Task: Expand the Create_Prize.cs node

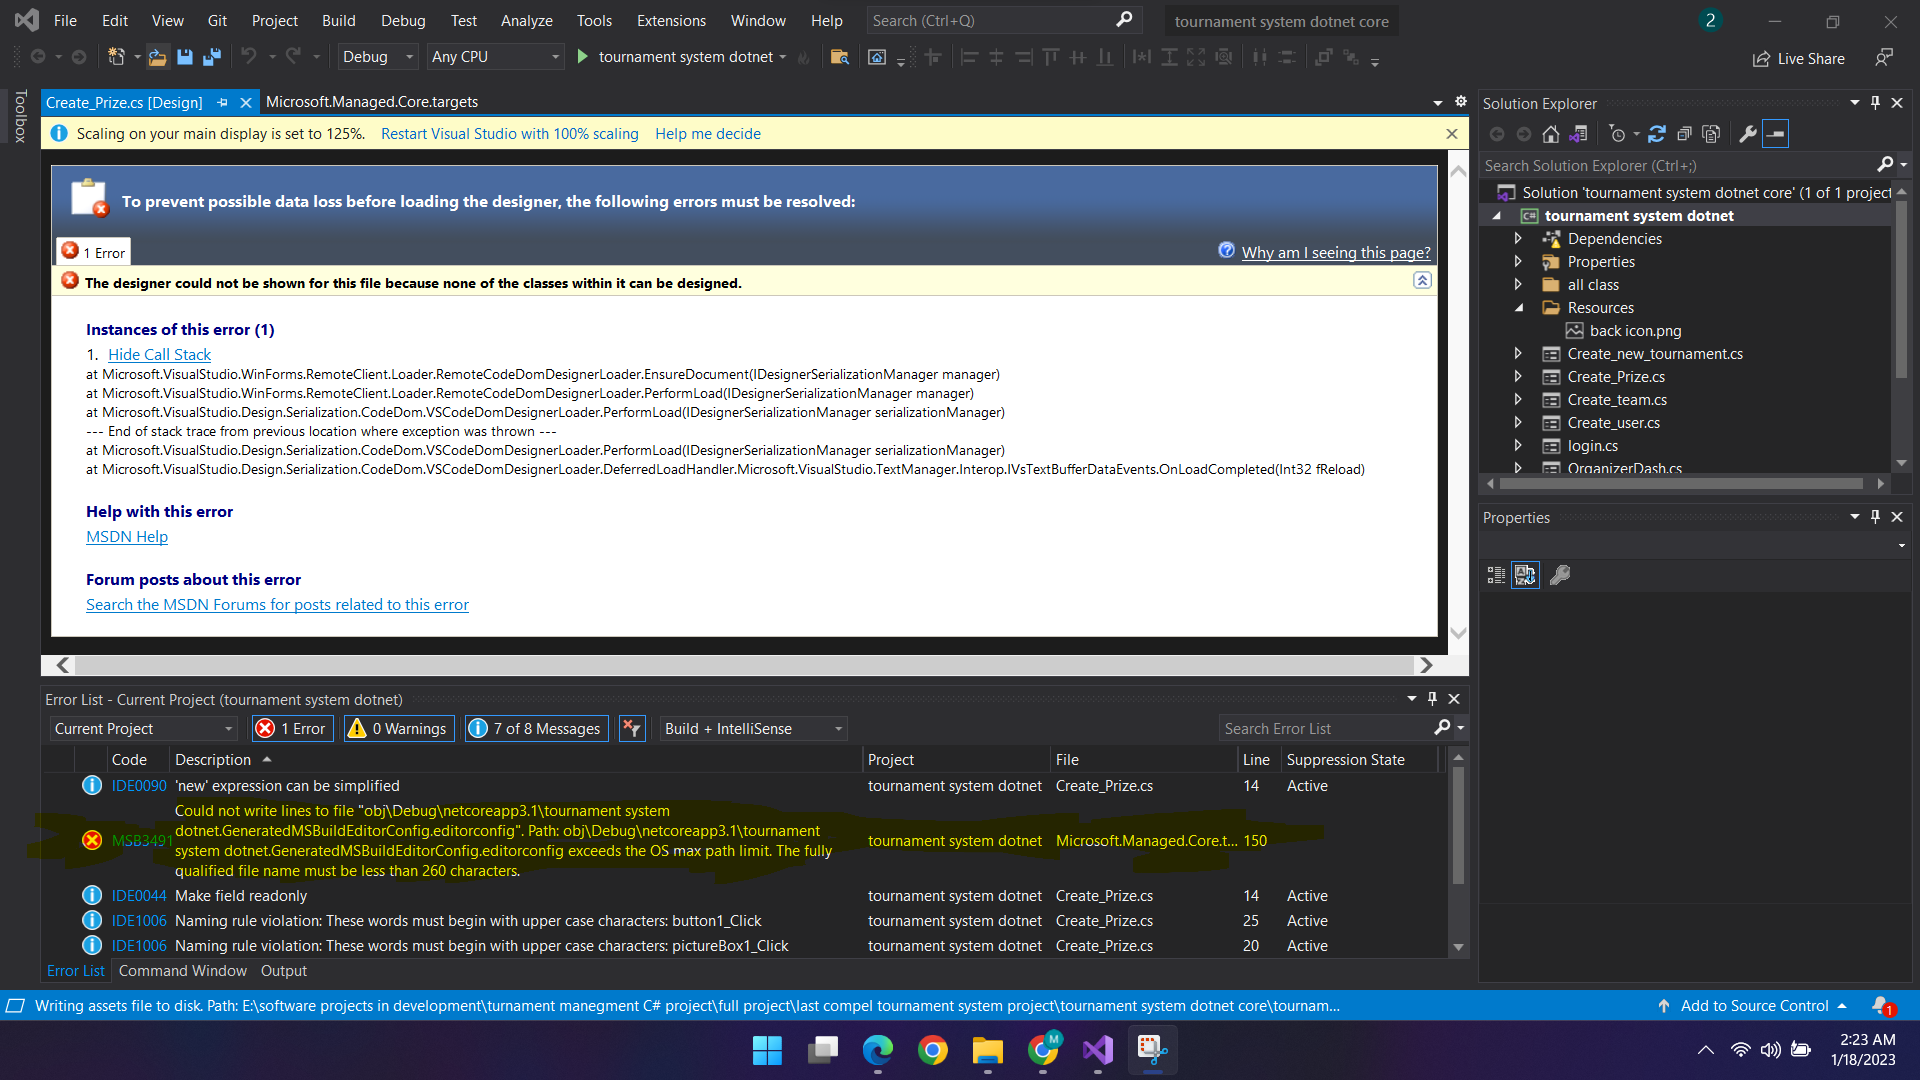Action: (1518, 377)
